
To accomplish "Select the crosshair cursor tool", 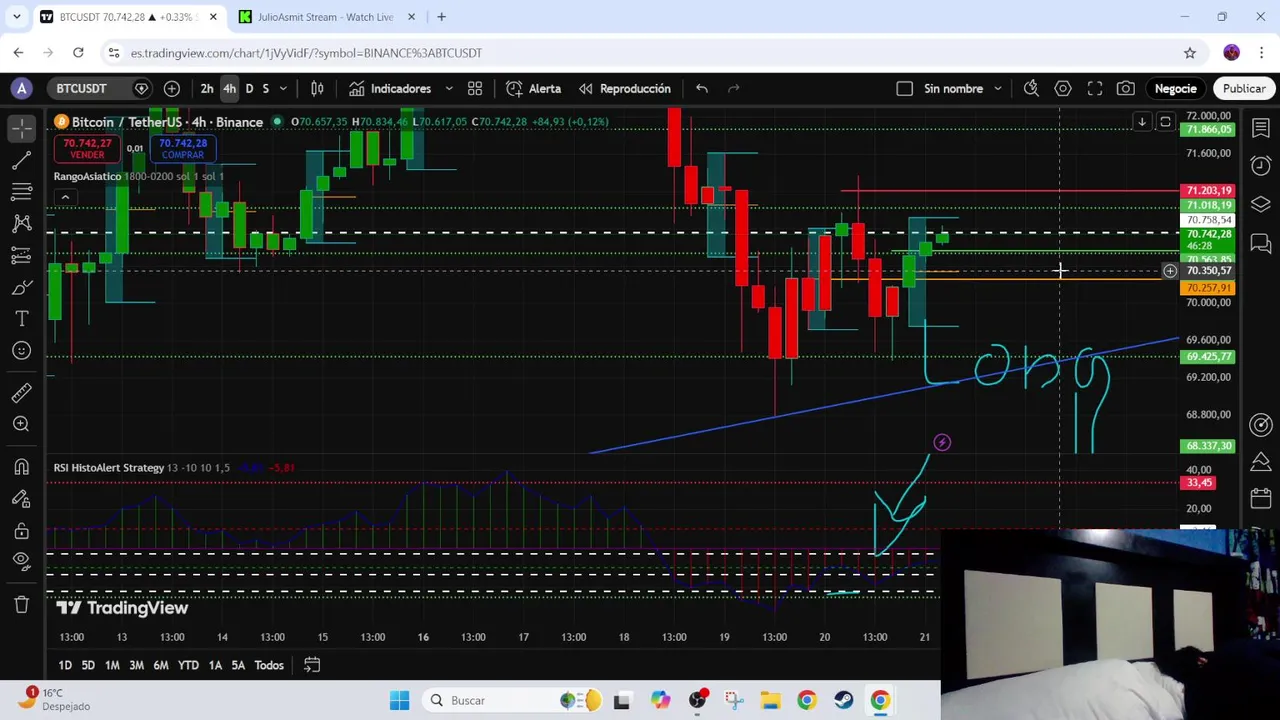I will [21, 128].
